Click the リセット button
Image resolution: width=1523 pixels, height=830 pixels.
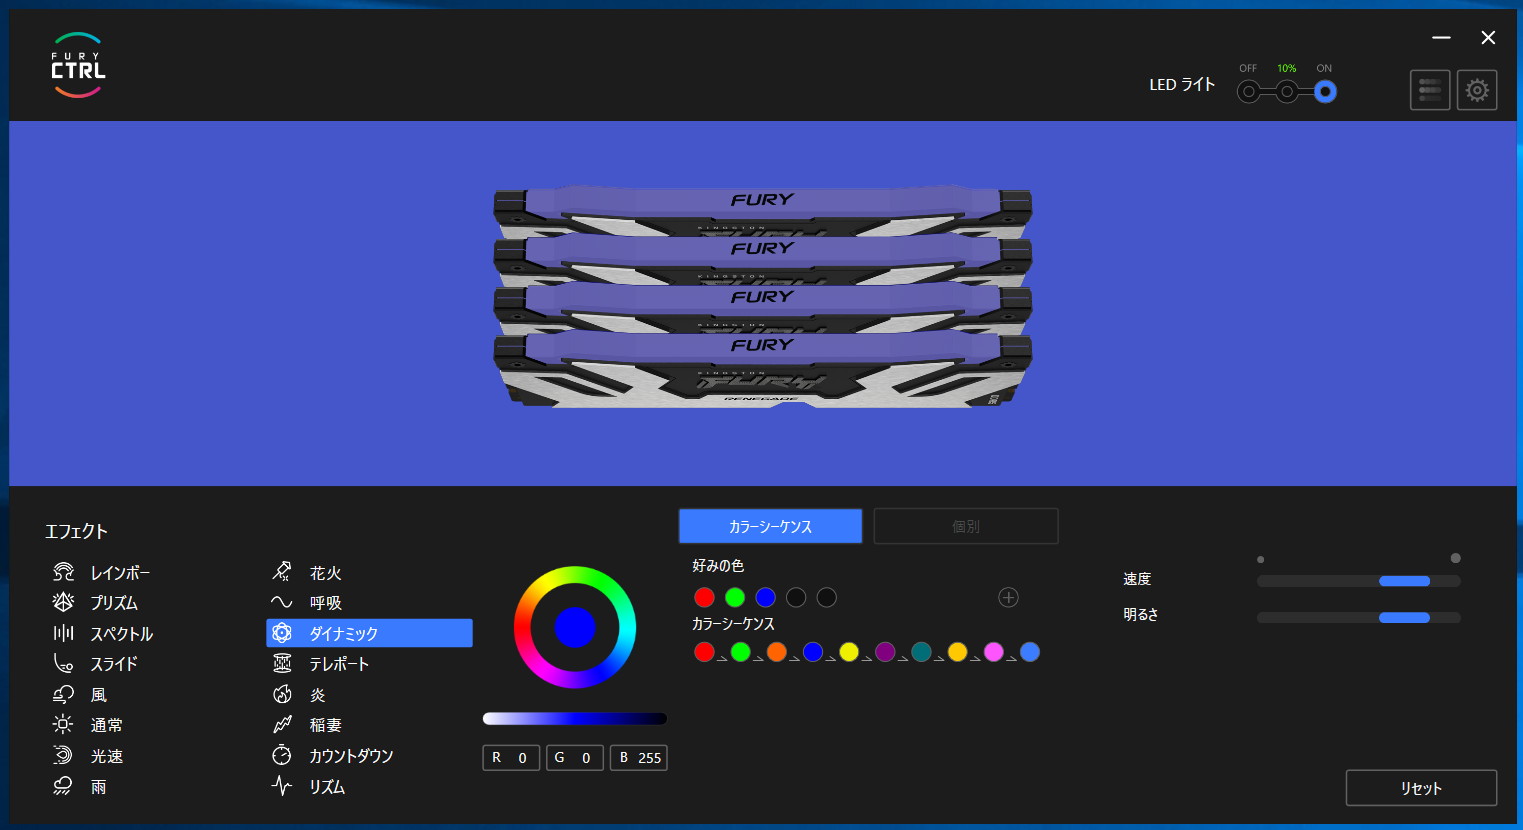coord(1421,788)
